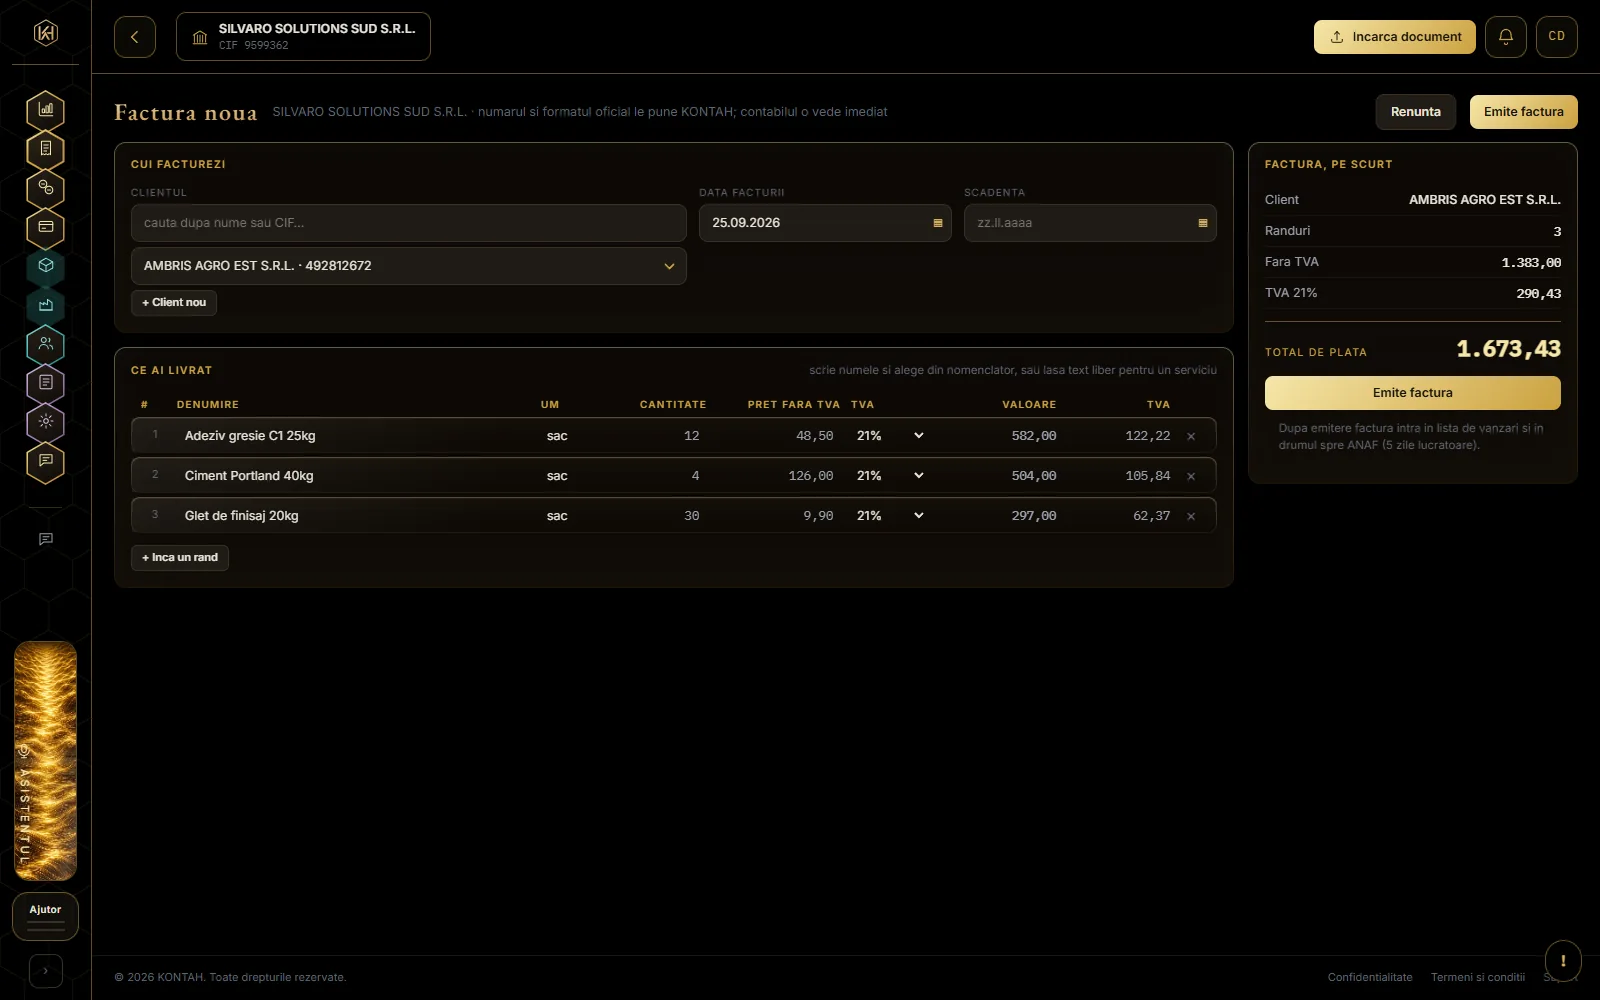Focus the client search field
The width and height of the screenshot is (1600, 1000).
[x=408, y=223]
